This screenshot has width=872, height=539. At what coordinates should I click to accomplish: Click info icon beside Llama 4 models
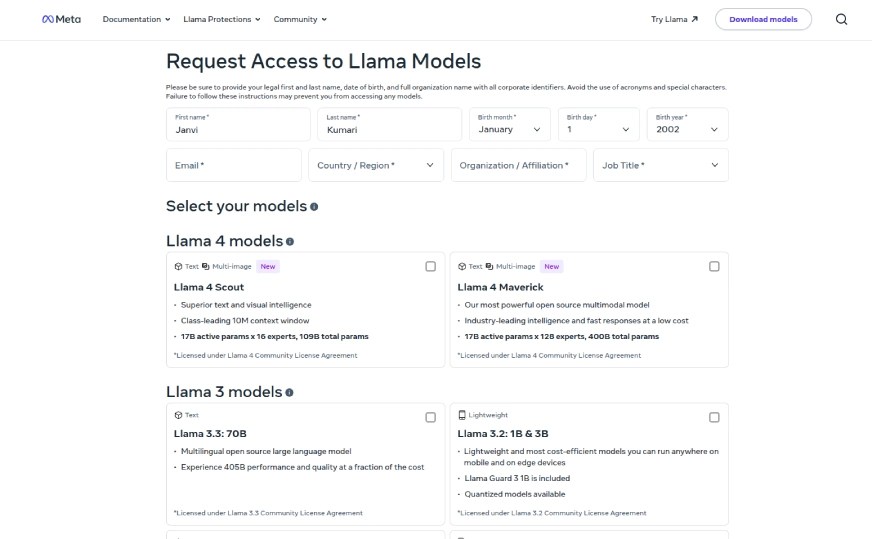(290, 241)
